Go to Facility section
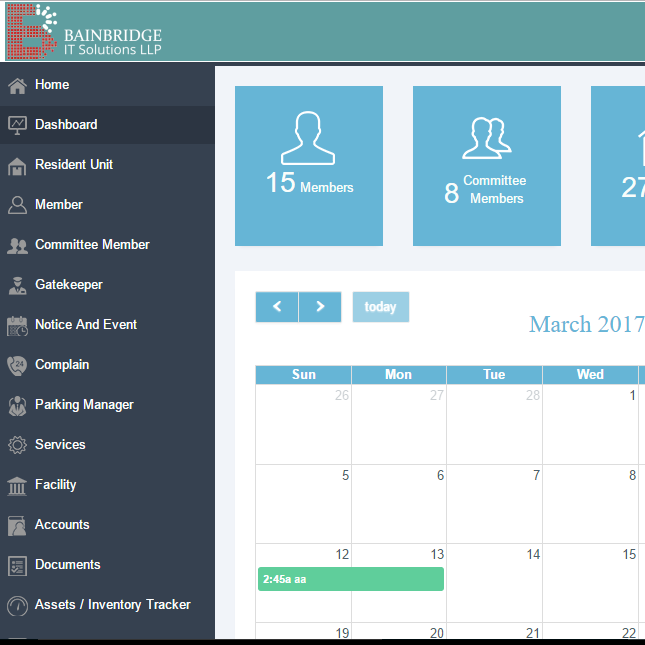The image size is (645, 645). click(x=107, y=485)
